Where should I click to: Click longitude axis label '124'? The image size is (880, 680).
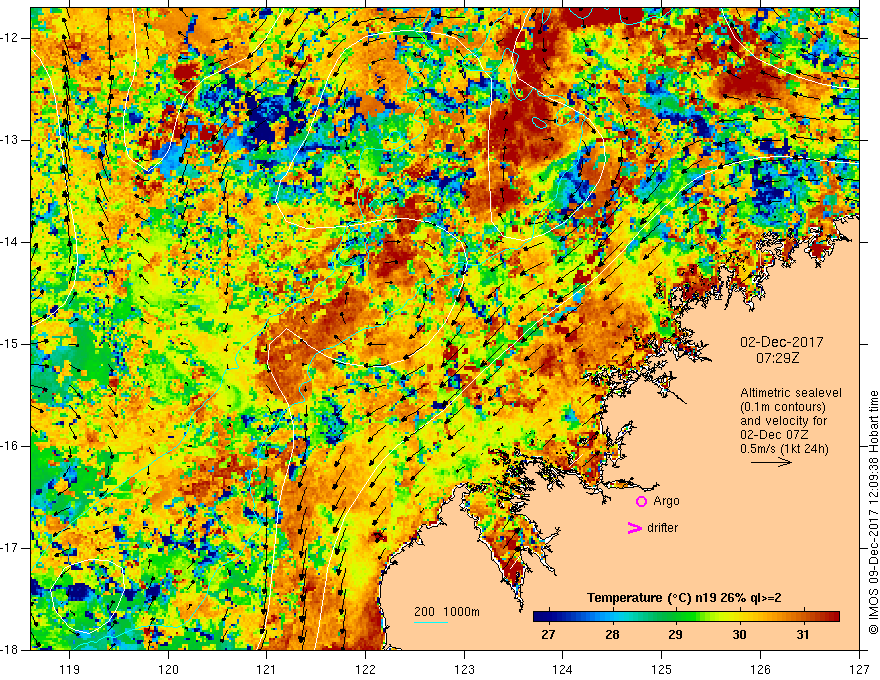point(563,669)
